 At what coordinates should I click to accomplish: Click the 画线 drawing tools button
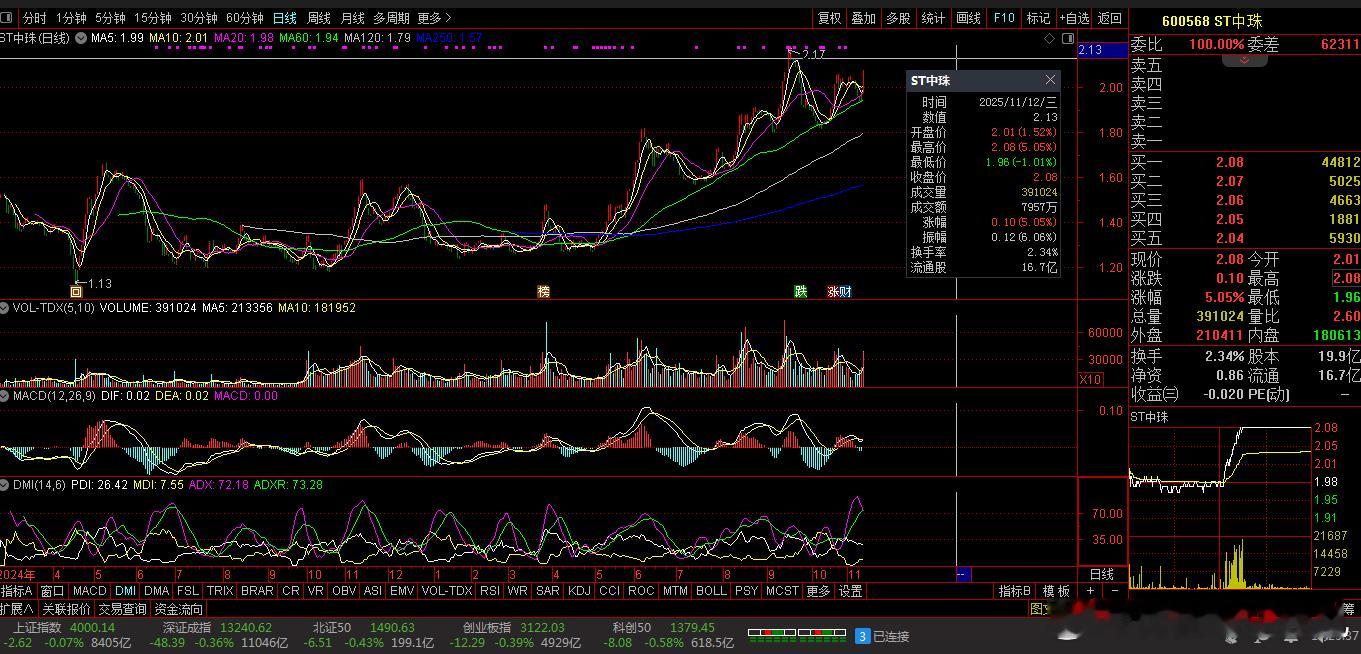pyautogui.click(x=968, y=18)
